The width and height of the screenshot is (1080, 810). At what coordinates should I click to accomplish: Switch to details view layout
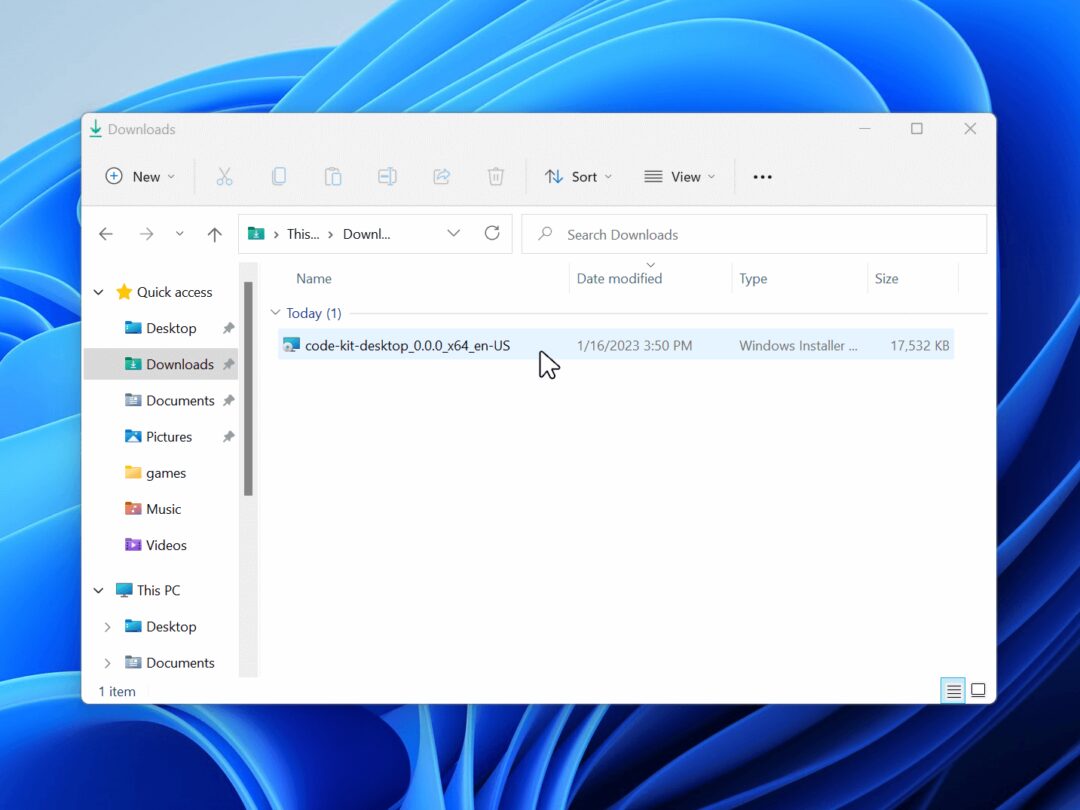[952, 690]
